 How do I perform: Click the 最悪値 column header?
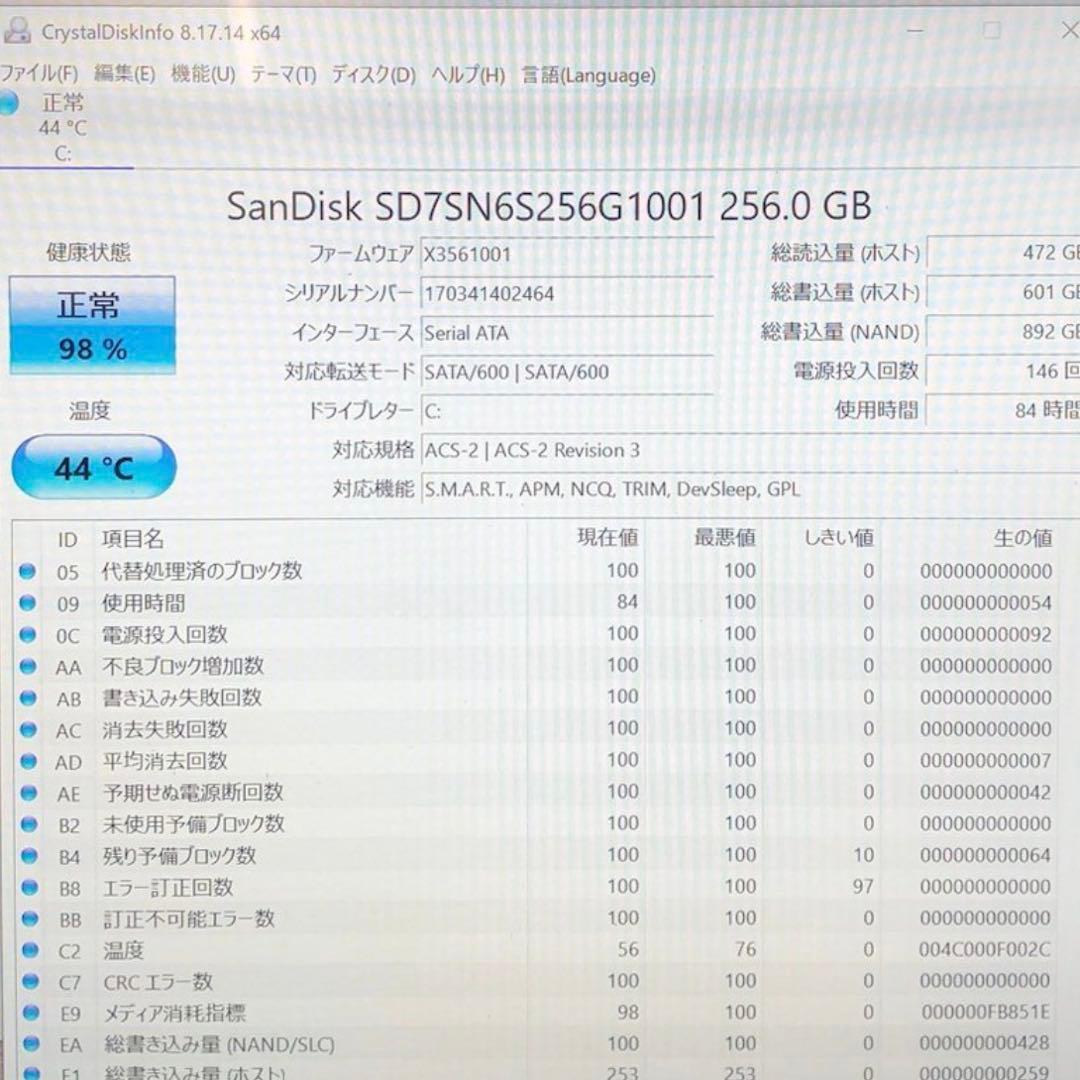pos(725,537)
